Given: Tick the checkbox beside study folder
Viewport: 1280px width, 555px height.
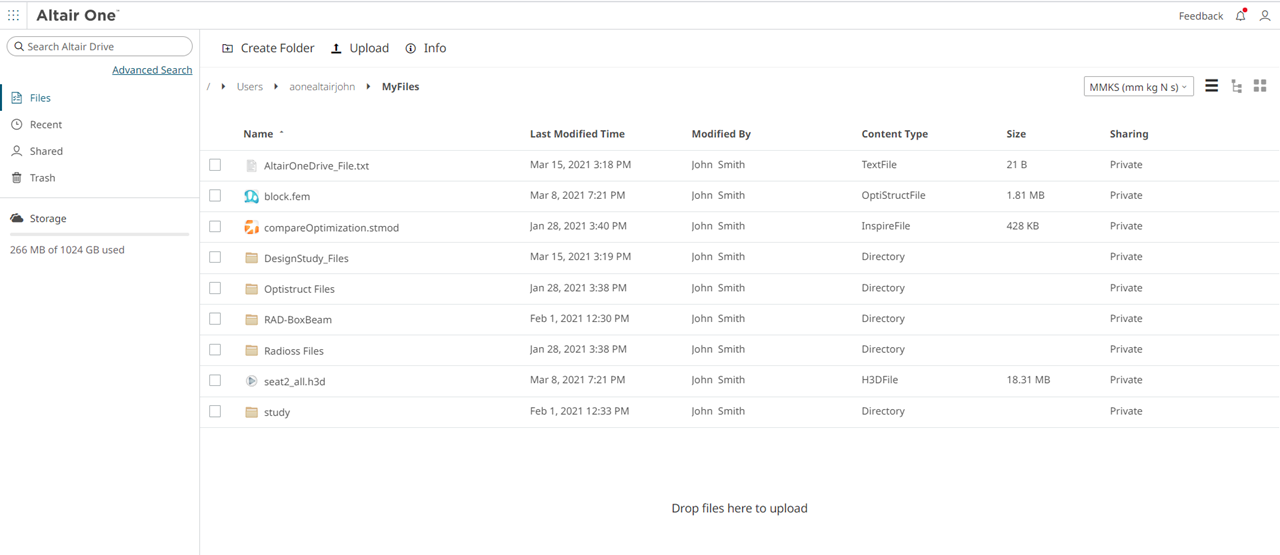Looking at the screenshot, I should tap(215, 411).
